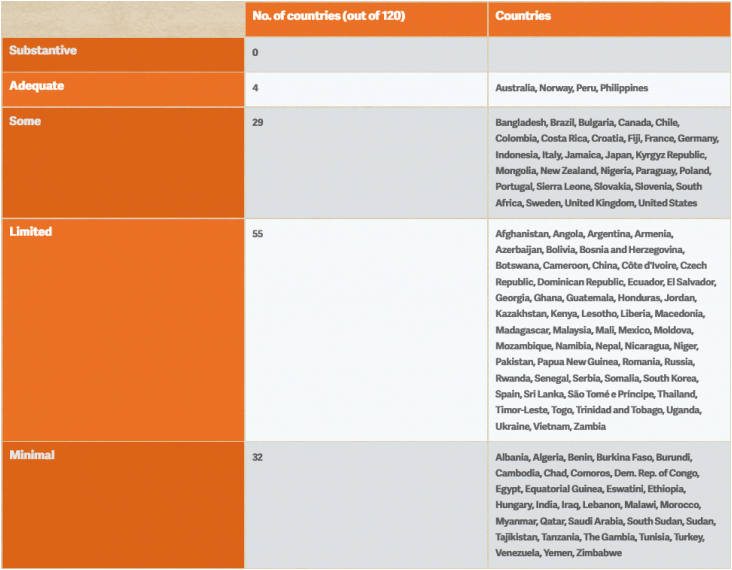Screen dimensions: 732x570
Task: Click the line starting 'Georgia, Ghana, Guatemala'
Action: pos(596,297)
